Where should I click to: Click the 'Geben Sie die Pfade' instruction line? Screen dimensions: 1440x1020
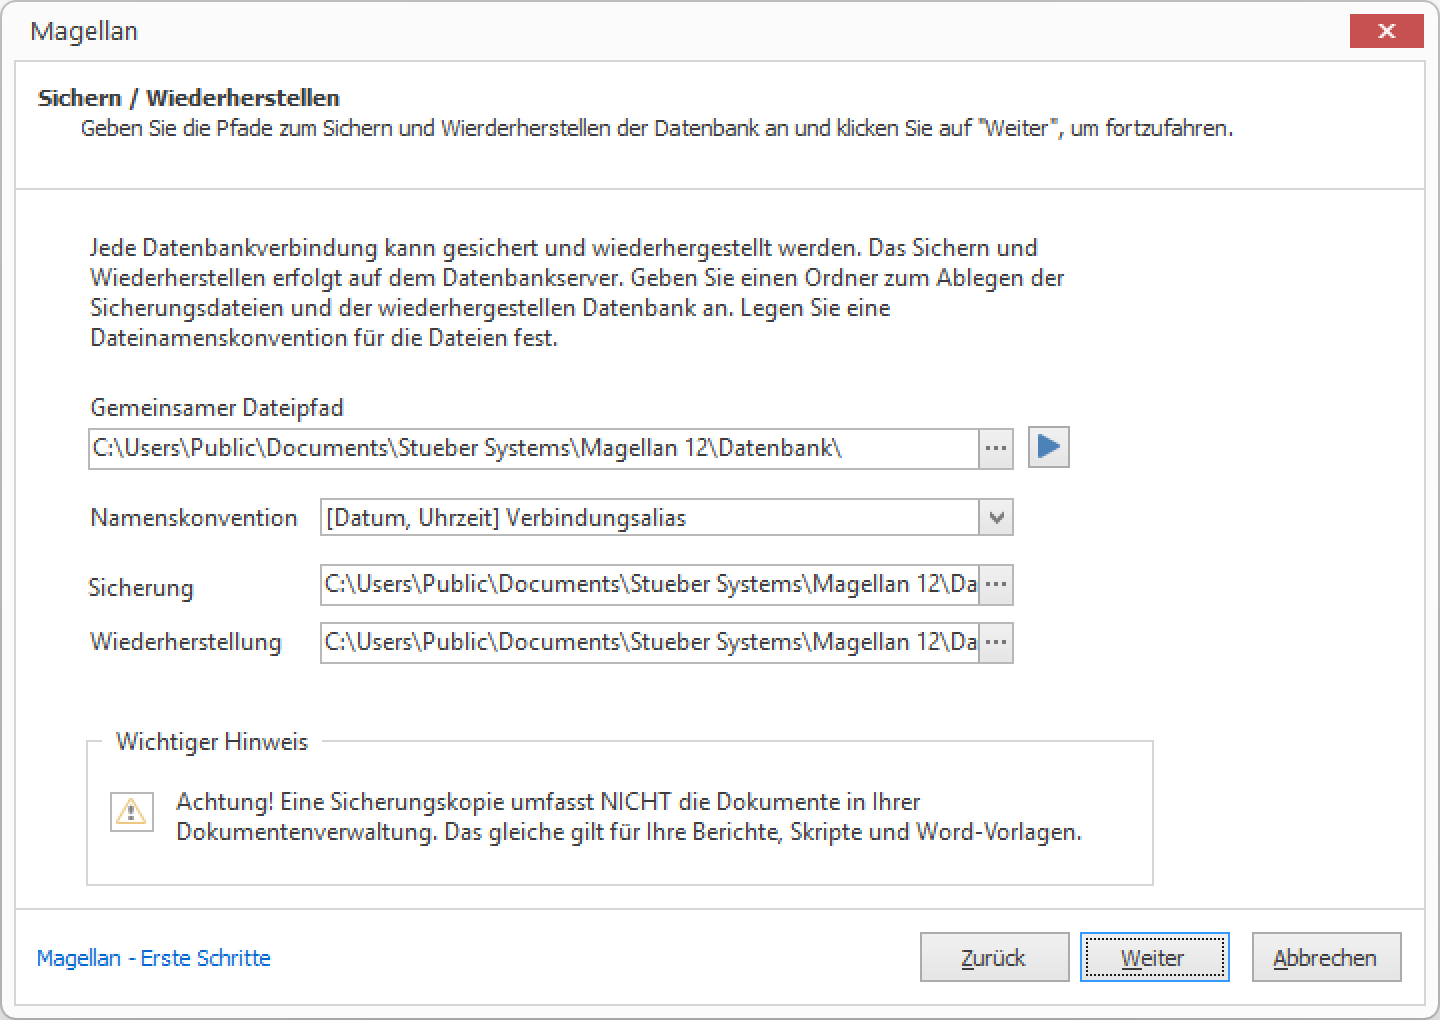657,129
